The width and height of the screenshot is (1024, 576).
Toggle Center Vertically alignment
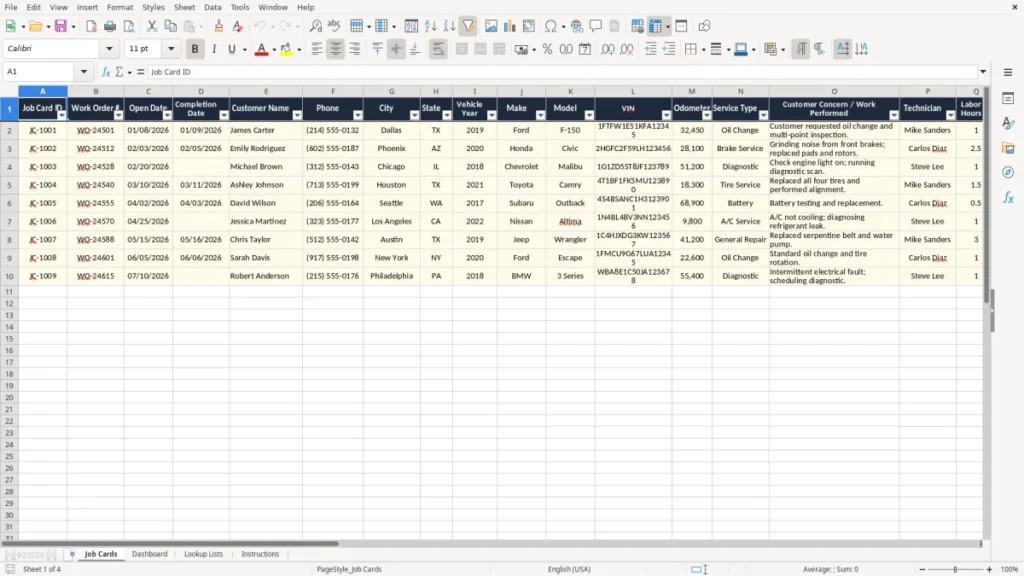click(x=396, y=49)
